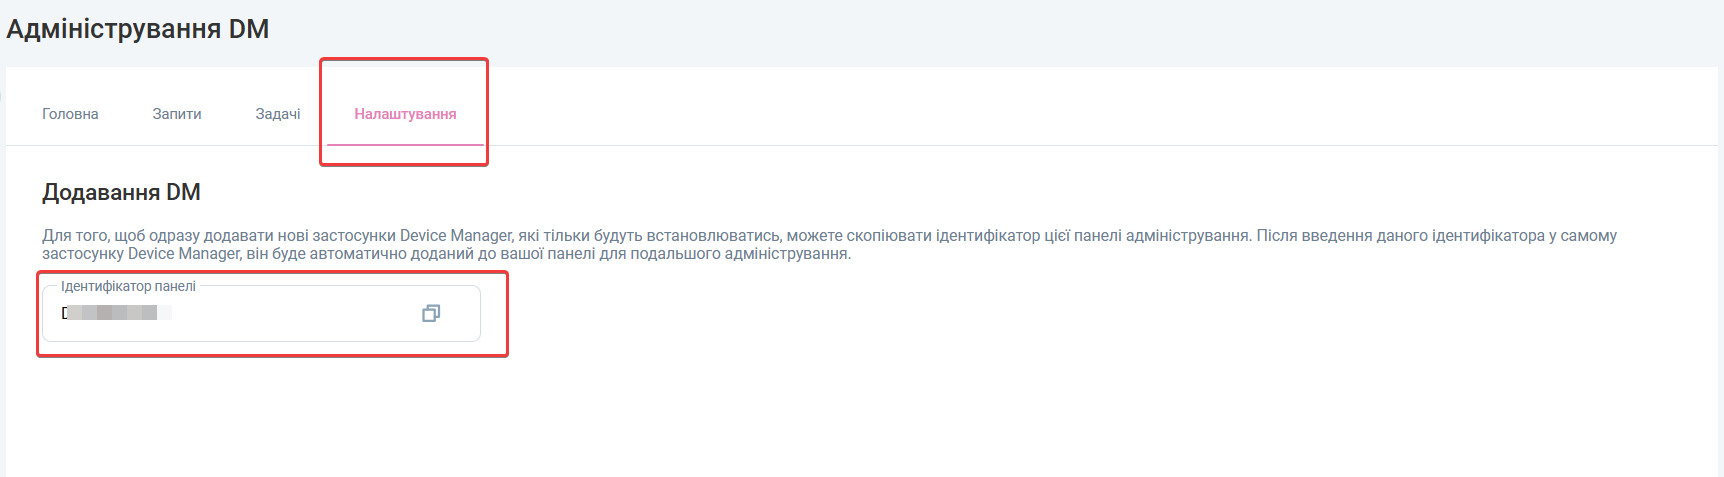Switch to the Запити tab

click(x=177, y=114)
